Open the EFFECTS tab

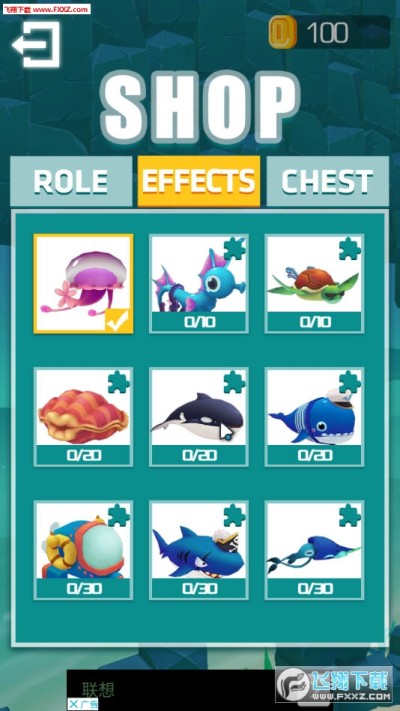pos(199,181)
